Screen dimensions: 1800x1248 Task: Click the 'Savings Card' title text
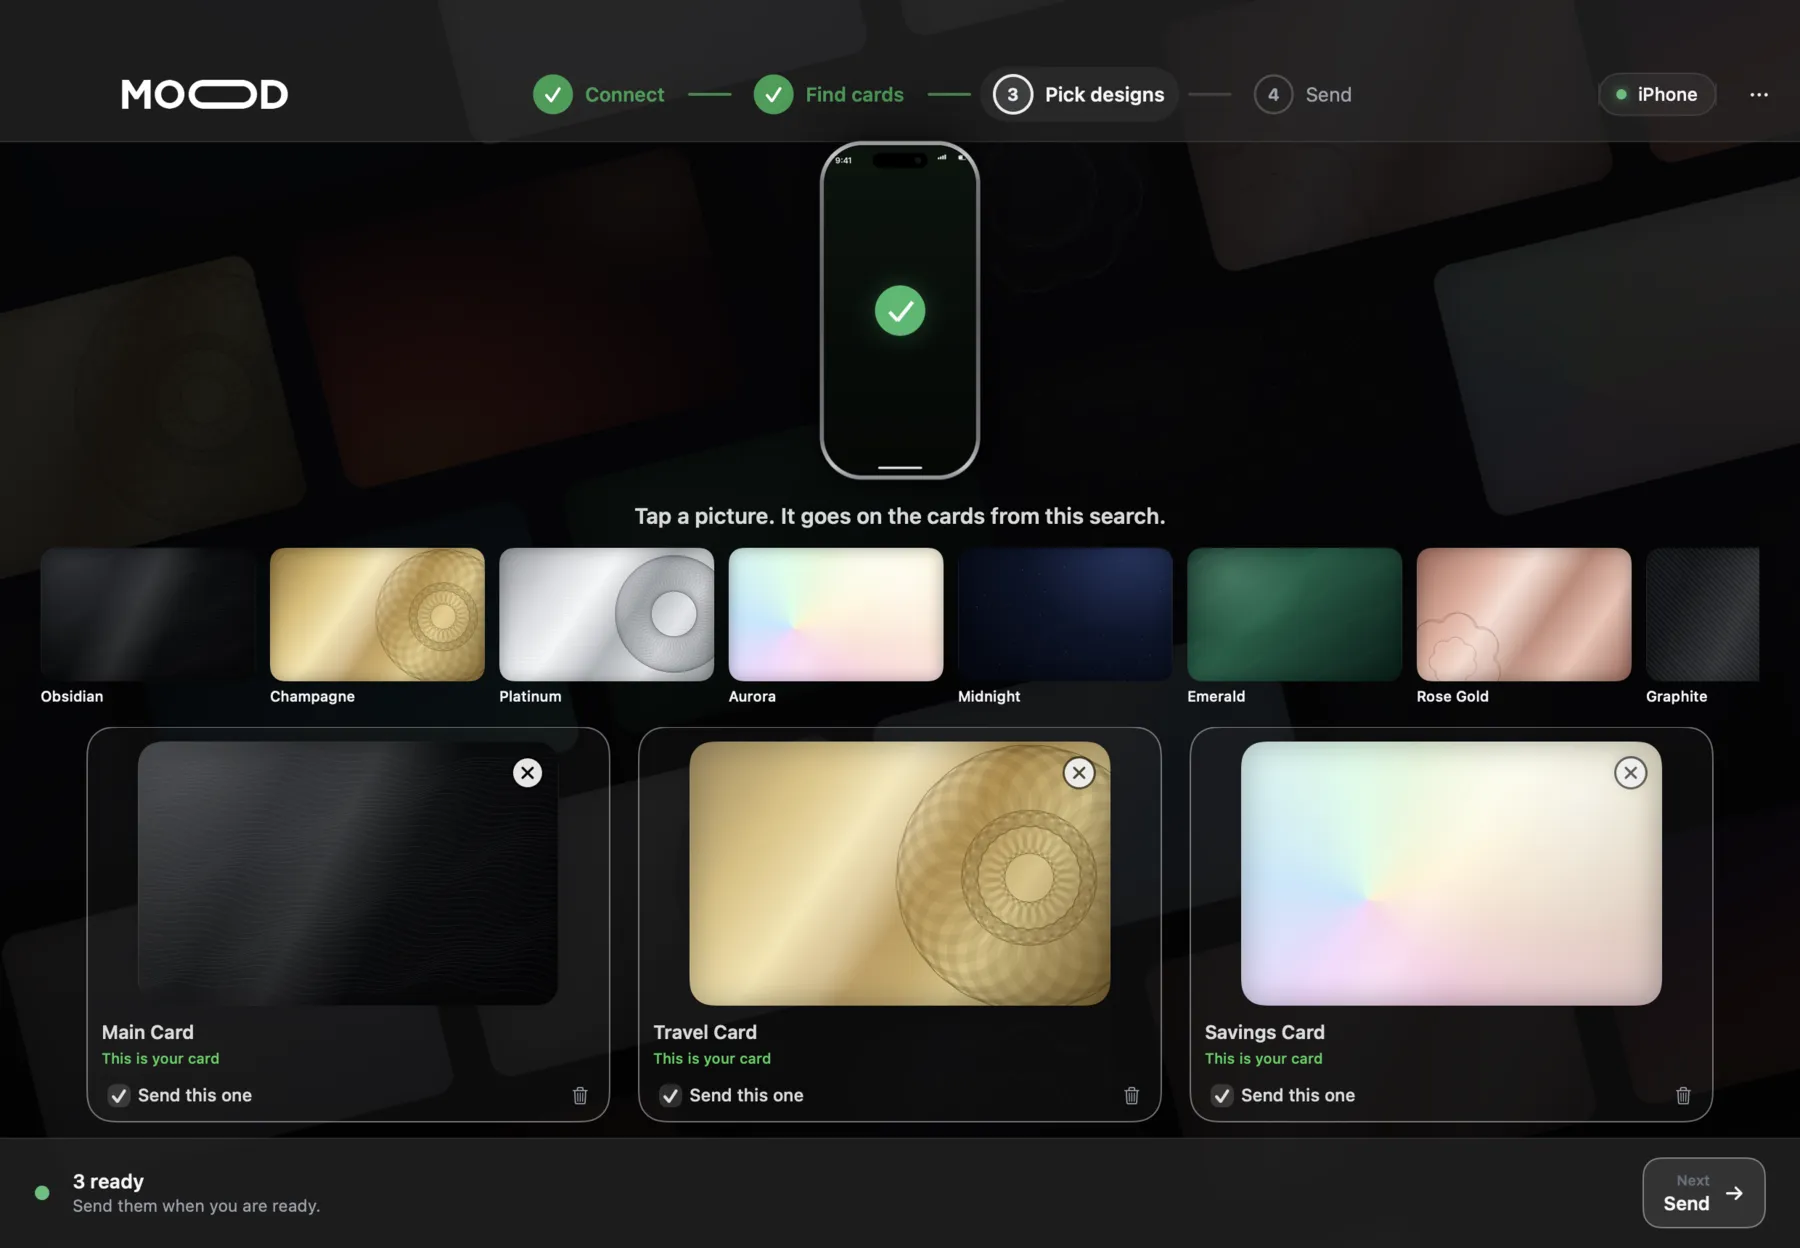(x=1264, y=1032)
